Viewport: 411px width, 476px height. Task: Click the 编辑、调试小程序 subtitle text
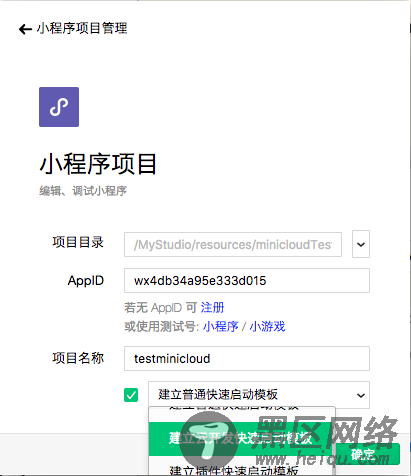tap(83, 191)
